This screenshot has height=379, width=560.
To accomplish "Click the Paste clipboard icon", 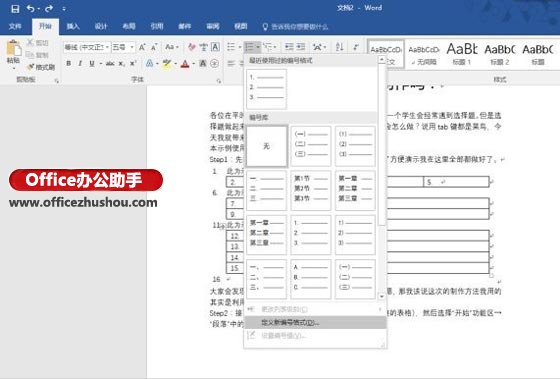I will [x=13, y=48].
